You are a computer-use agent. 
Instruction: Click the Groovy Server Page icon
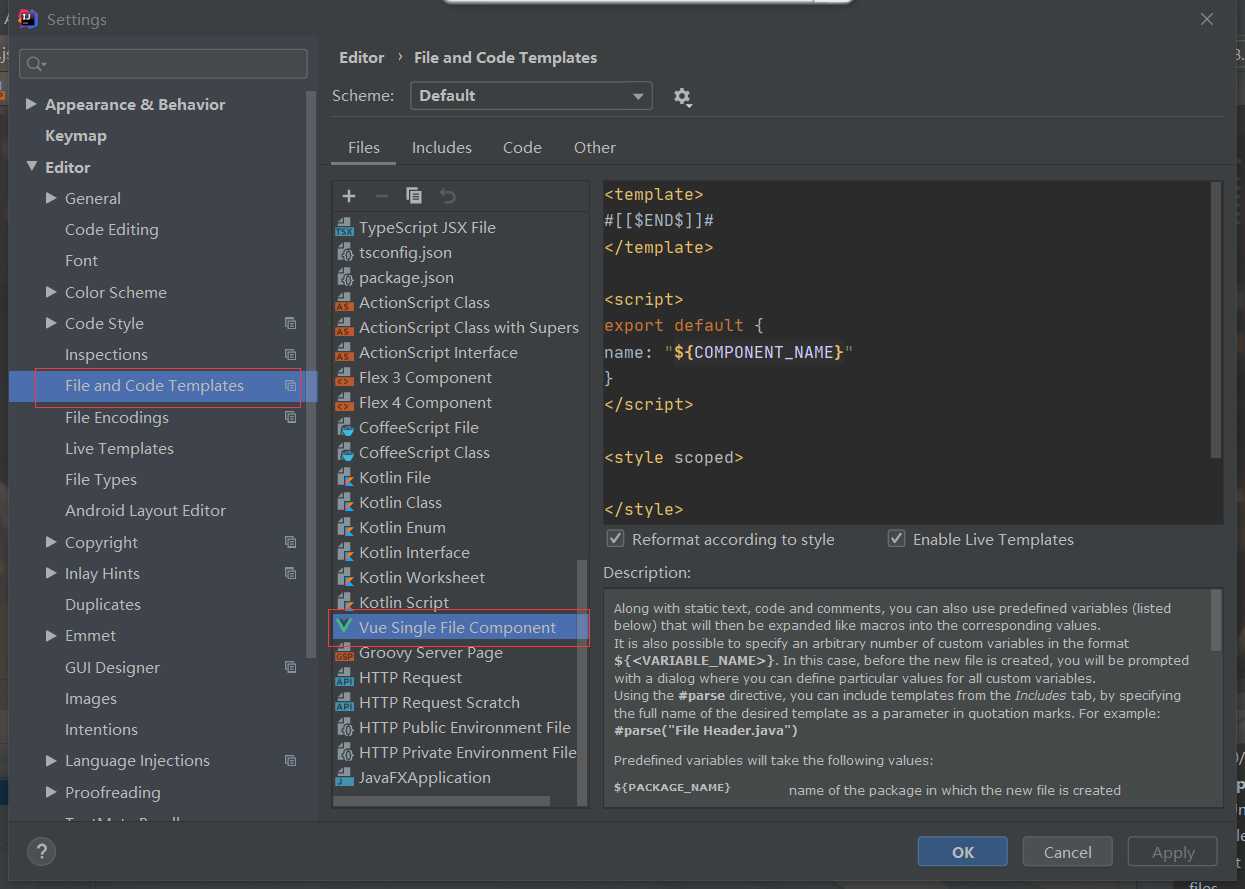point(344,652)
